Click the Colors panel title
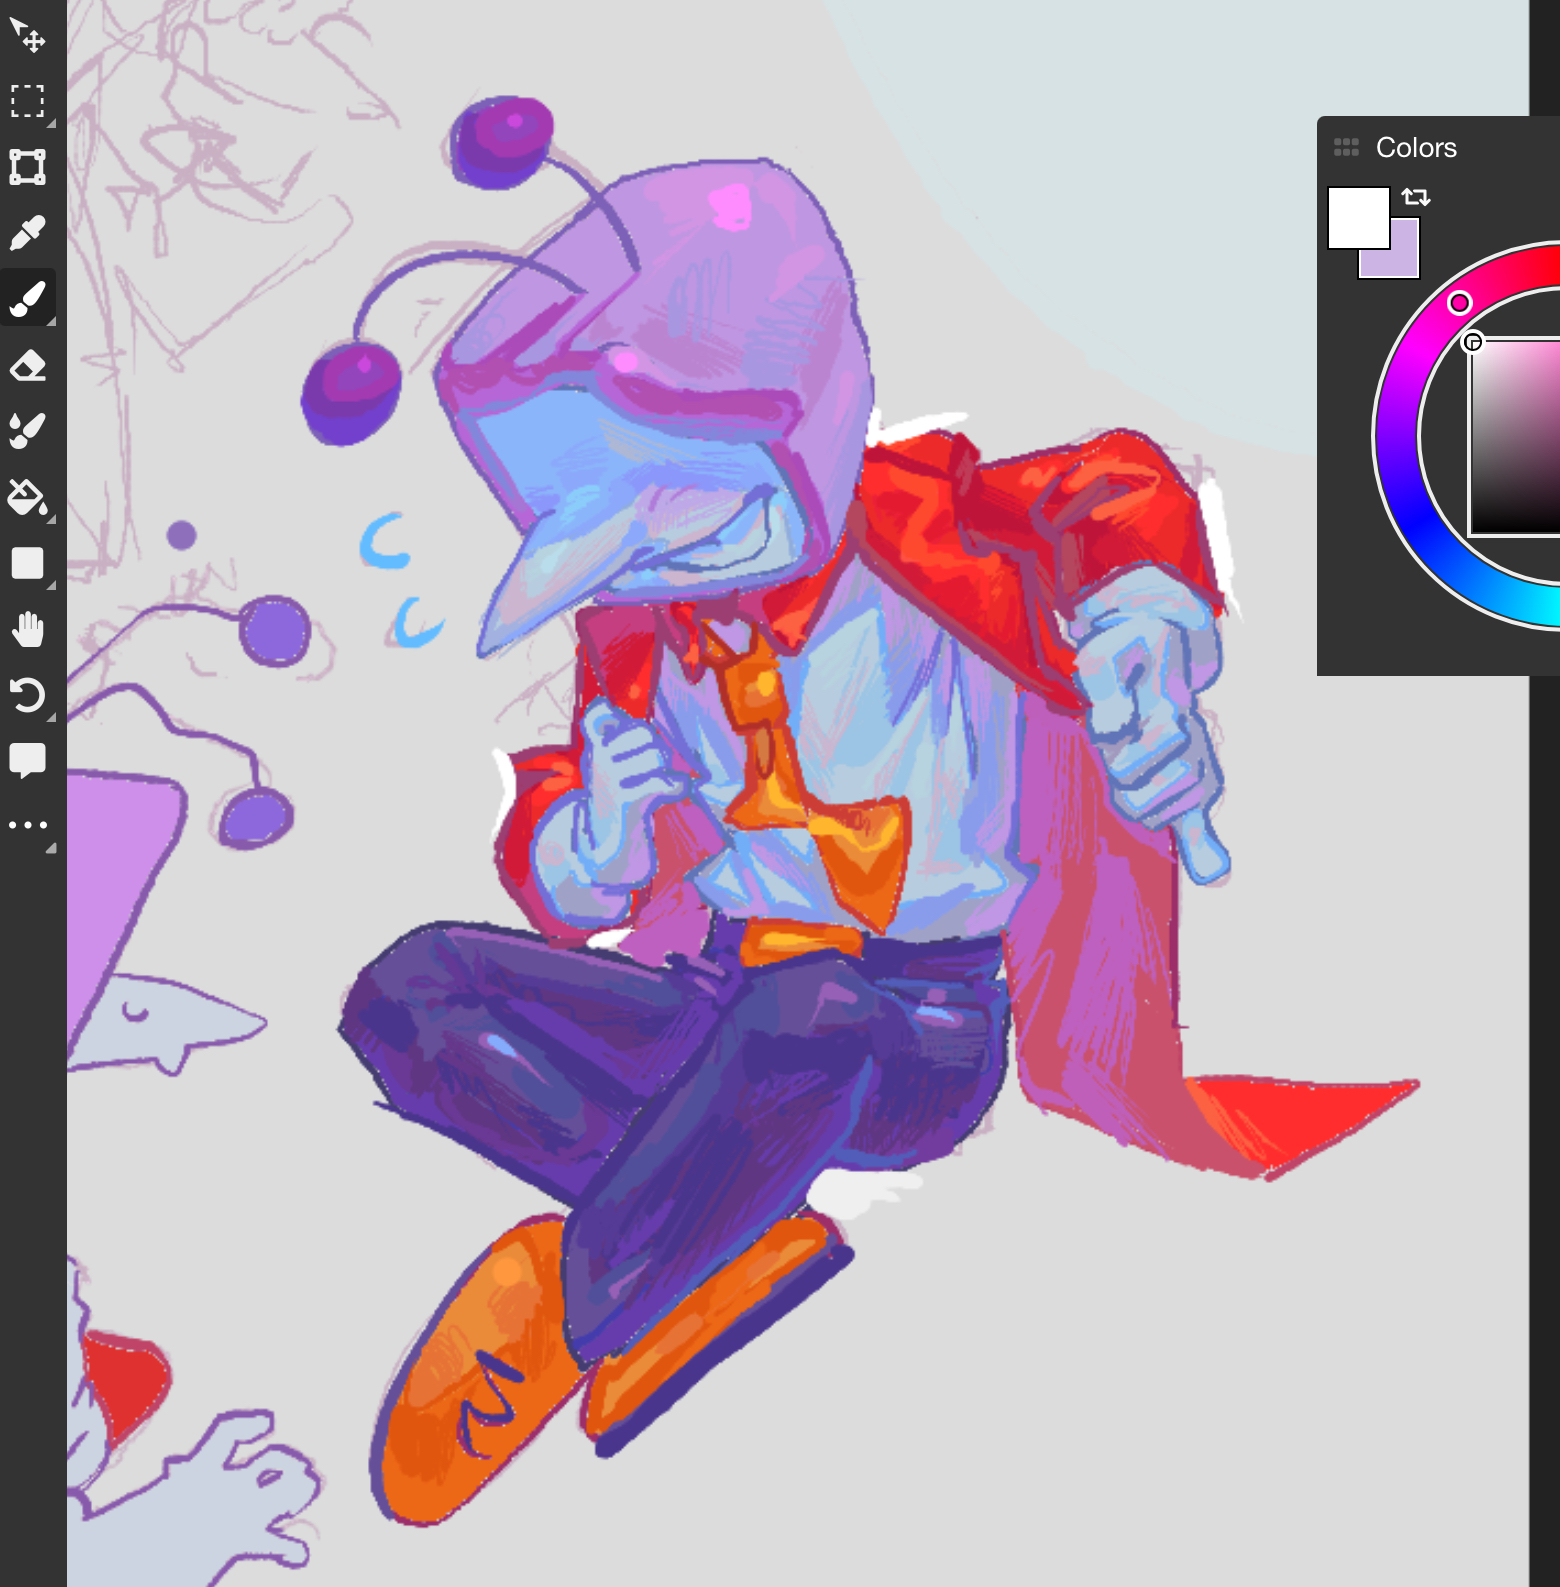 click(1416, 148)
